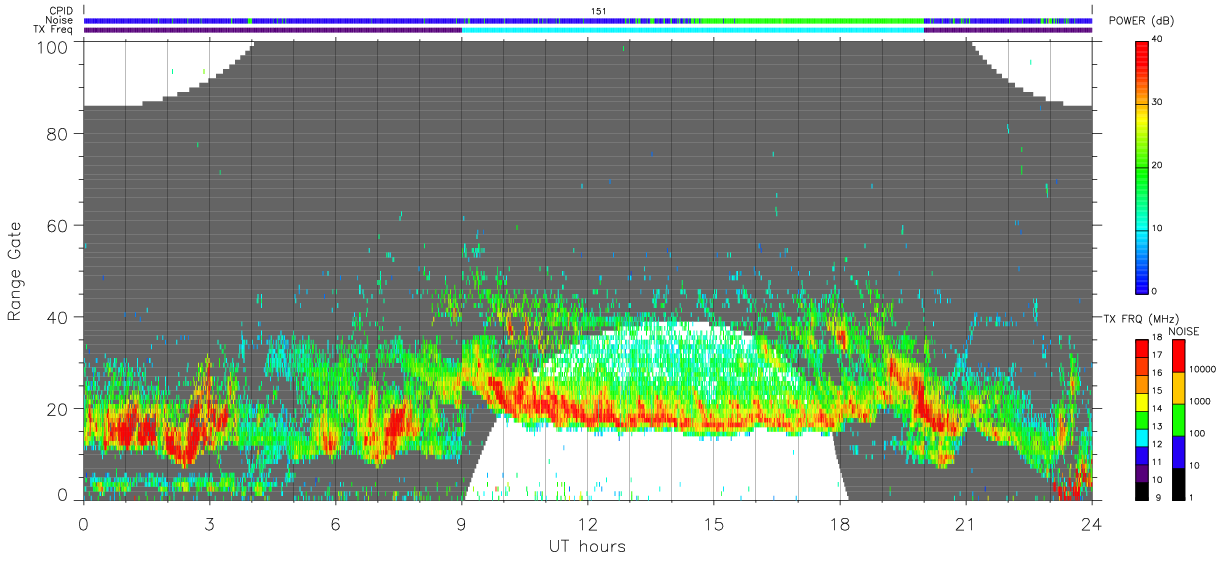Click the TX Freq row label

coord(54,30)
